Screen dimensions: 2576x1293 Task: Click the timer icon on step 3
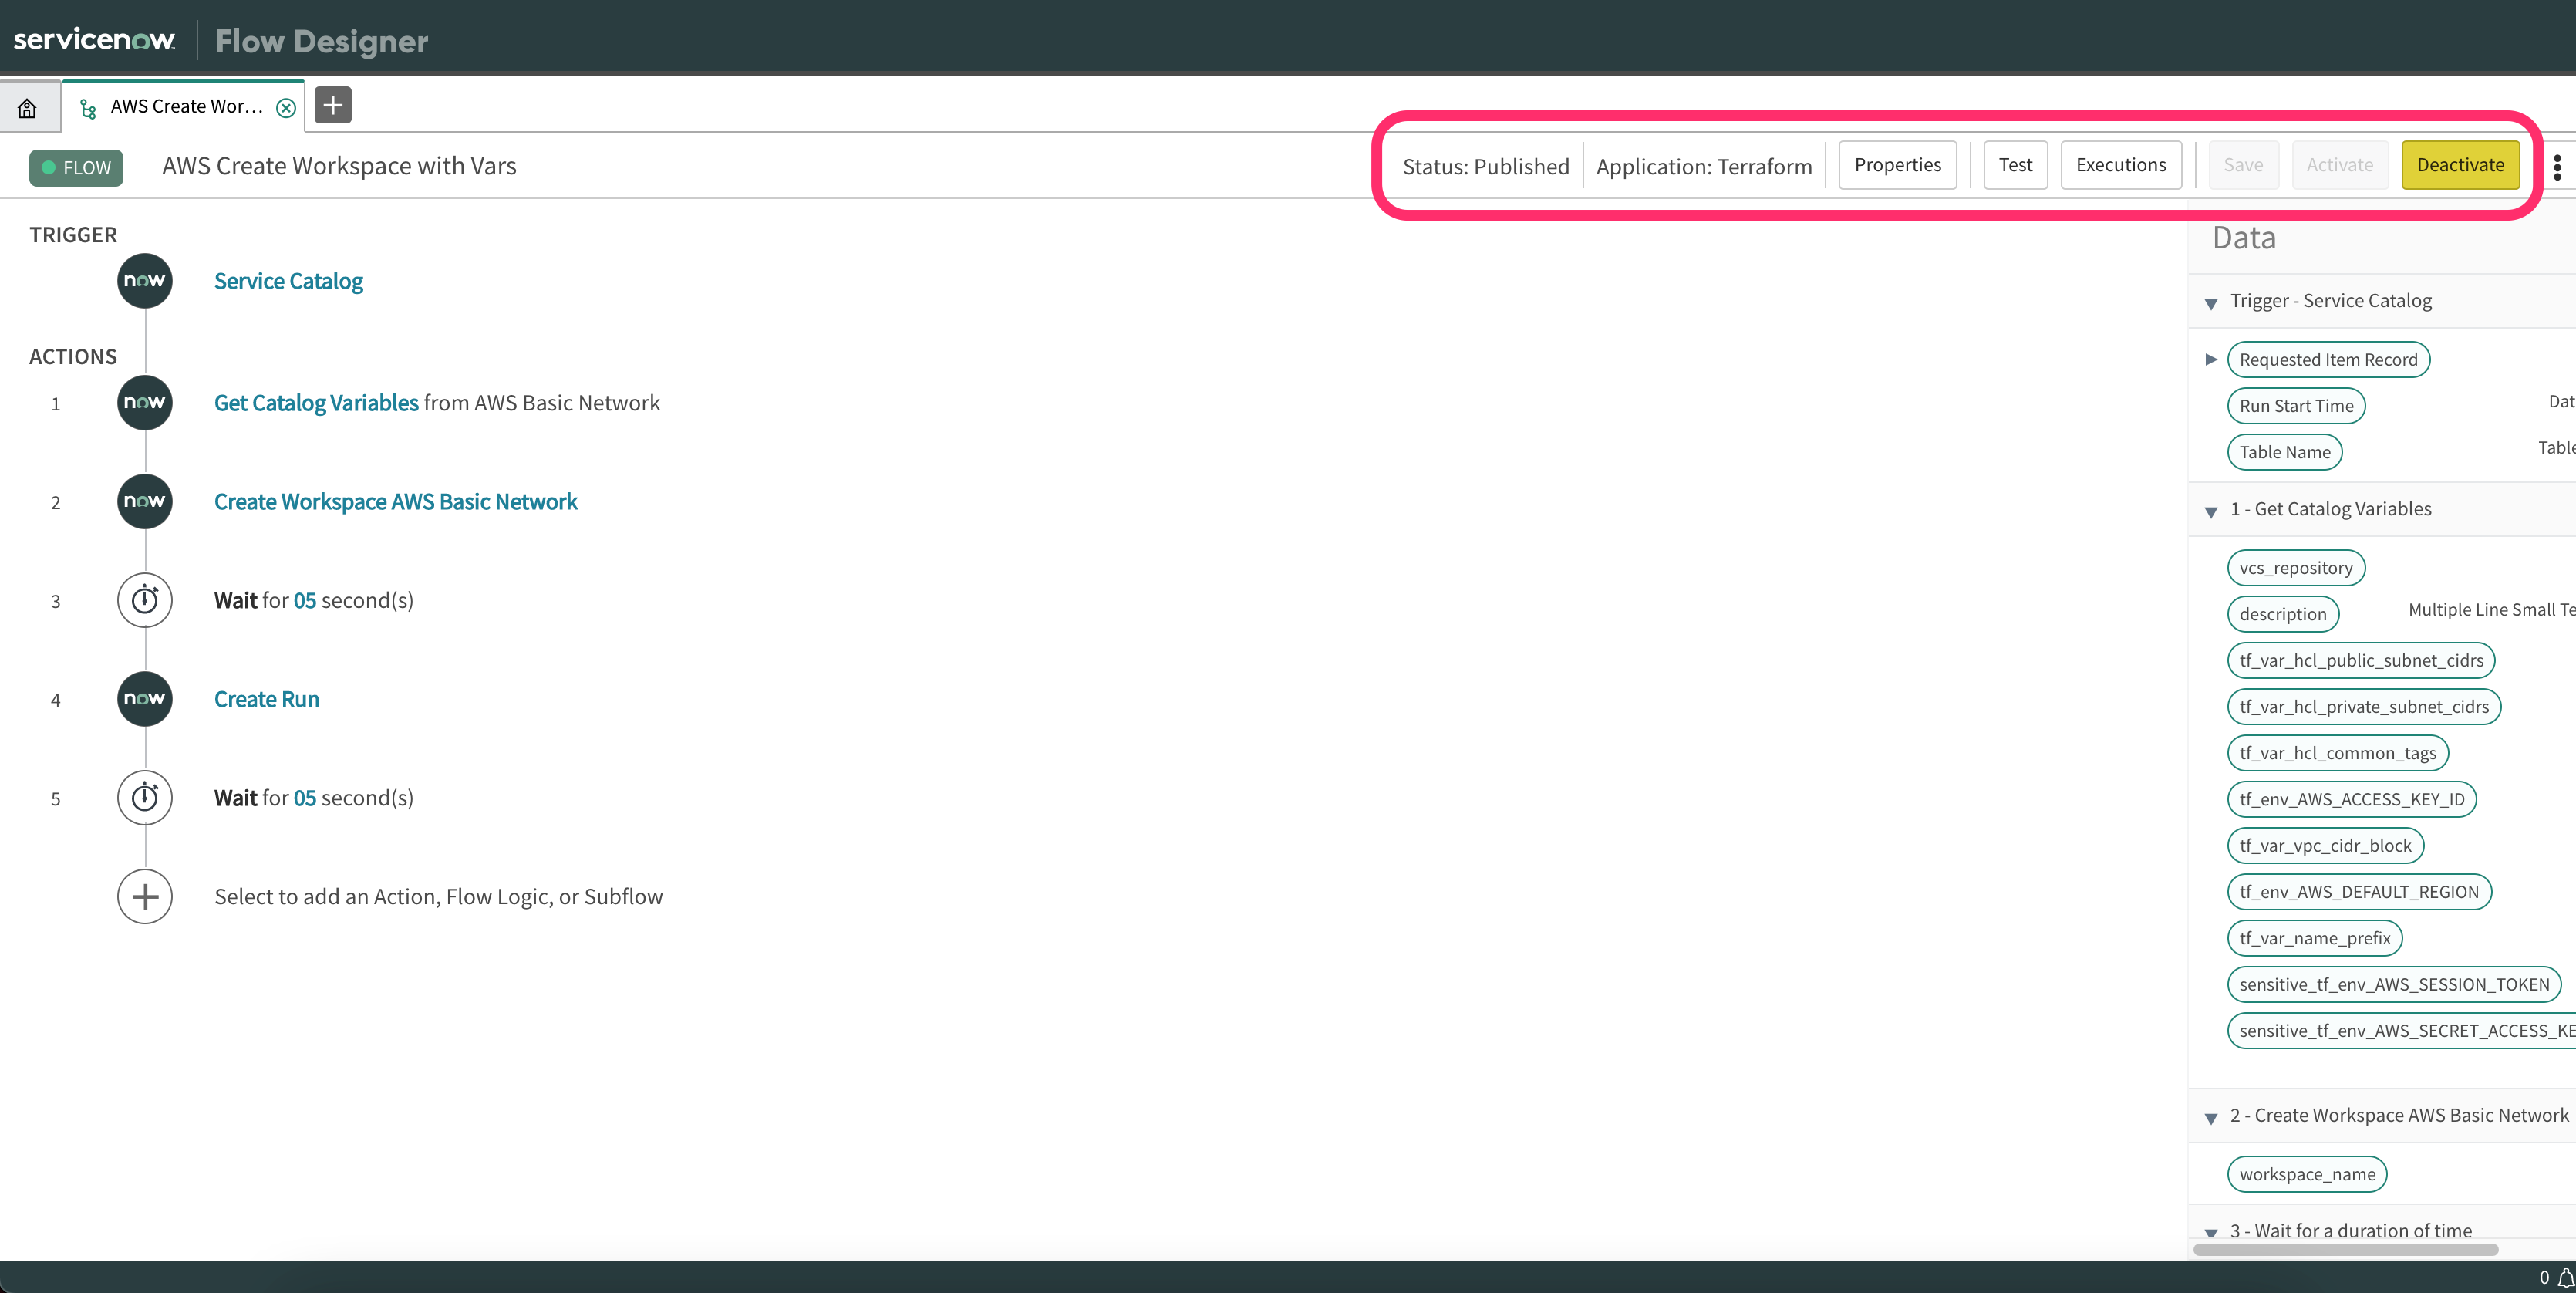[145, 600]
